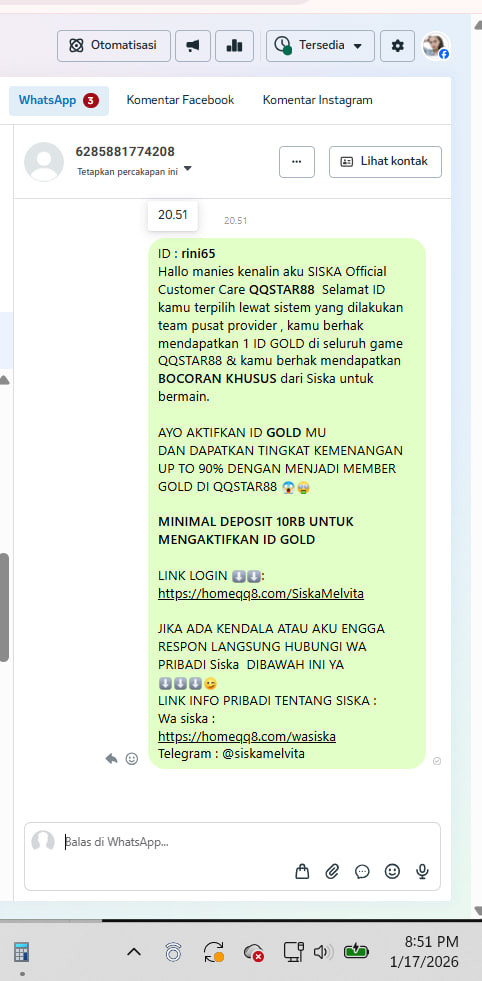
Task: Expand the Tetapkan percakapan ini dropdown
Action: (134, 171)
